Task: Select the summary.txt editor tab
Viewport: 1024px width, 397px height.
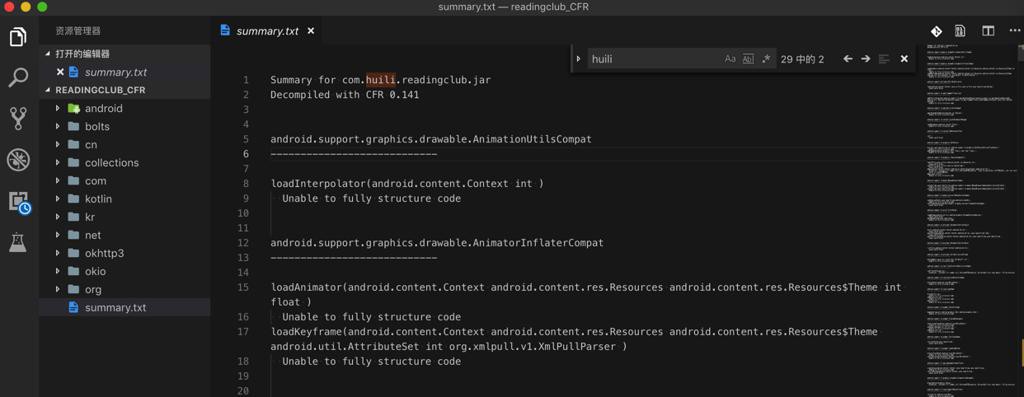Action: 267,31
